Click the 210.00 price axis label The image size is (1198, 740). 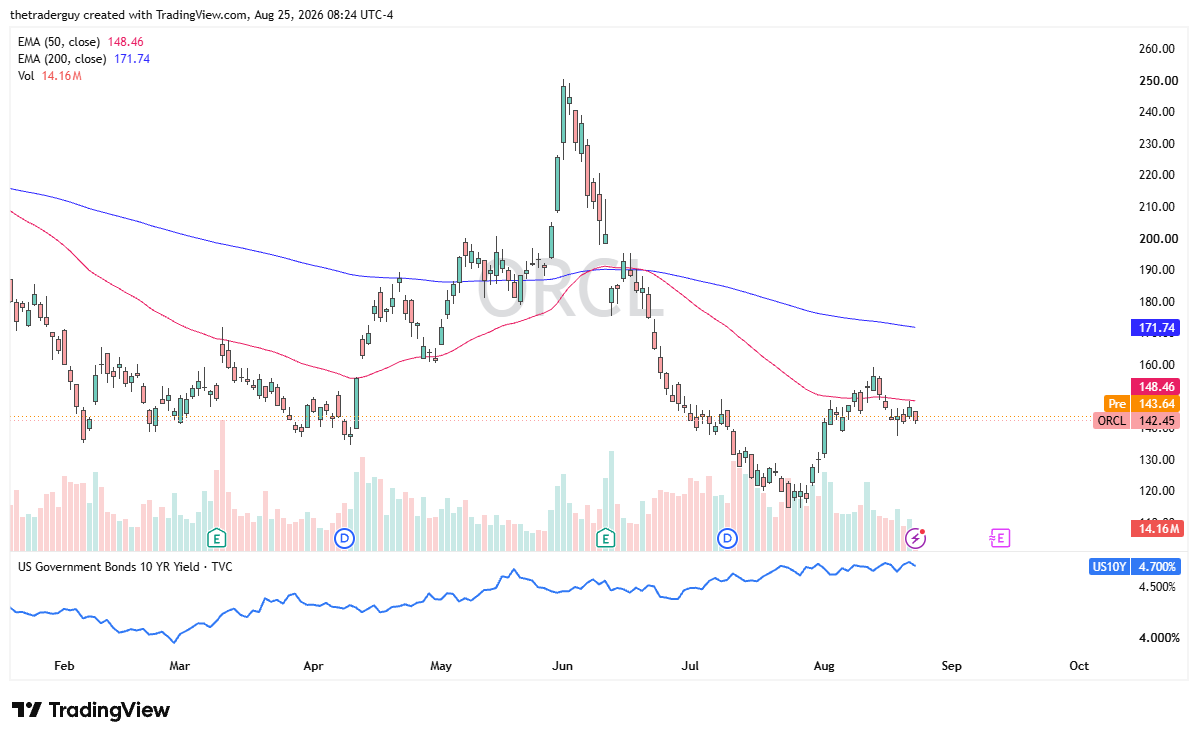(x=1157, y=207)
